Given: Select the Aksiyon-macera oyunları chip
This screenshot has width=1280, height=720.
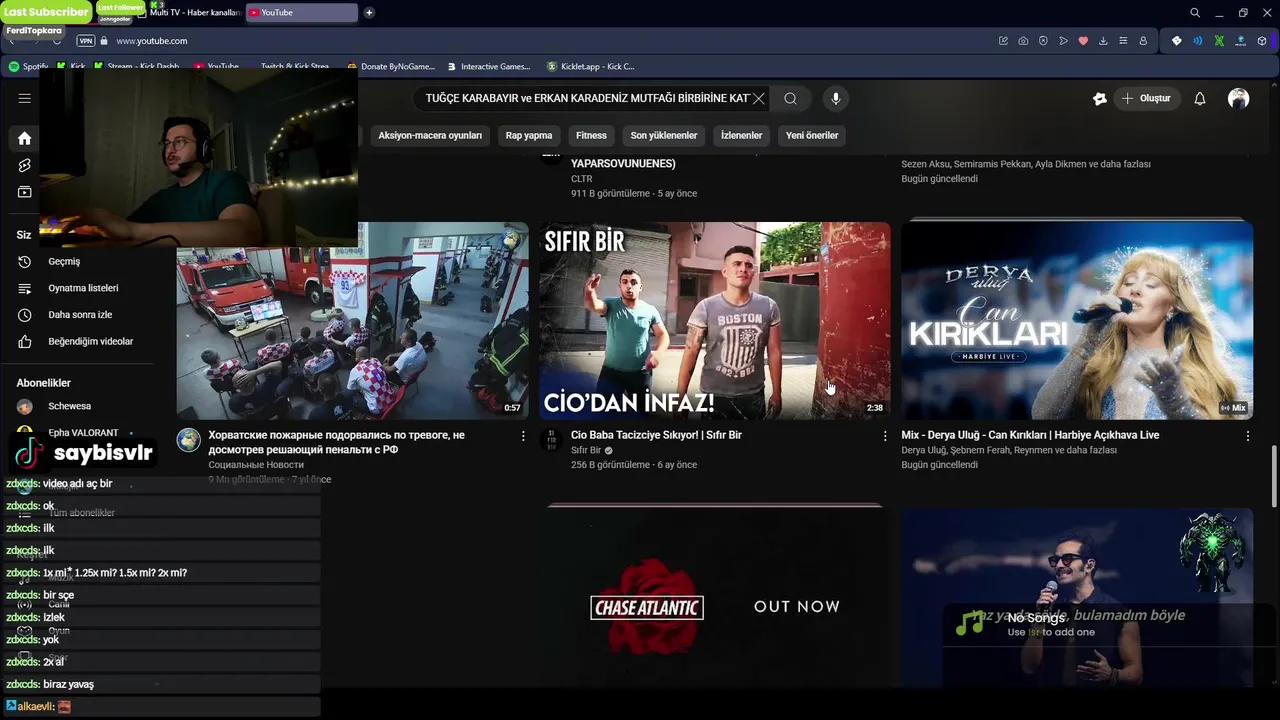Looking at the screenshot, I should pos(430,135).
